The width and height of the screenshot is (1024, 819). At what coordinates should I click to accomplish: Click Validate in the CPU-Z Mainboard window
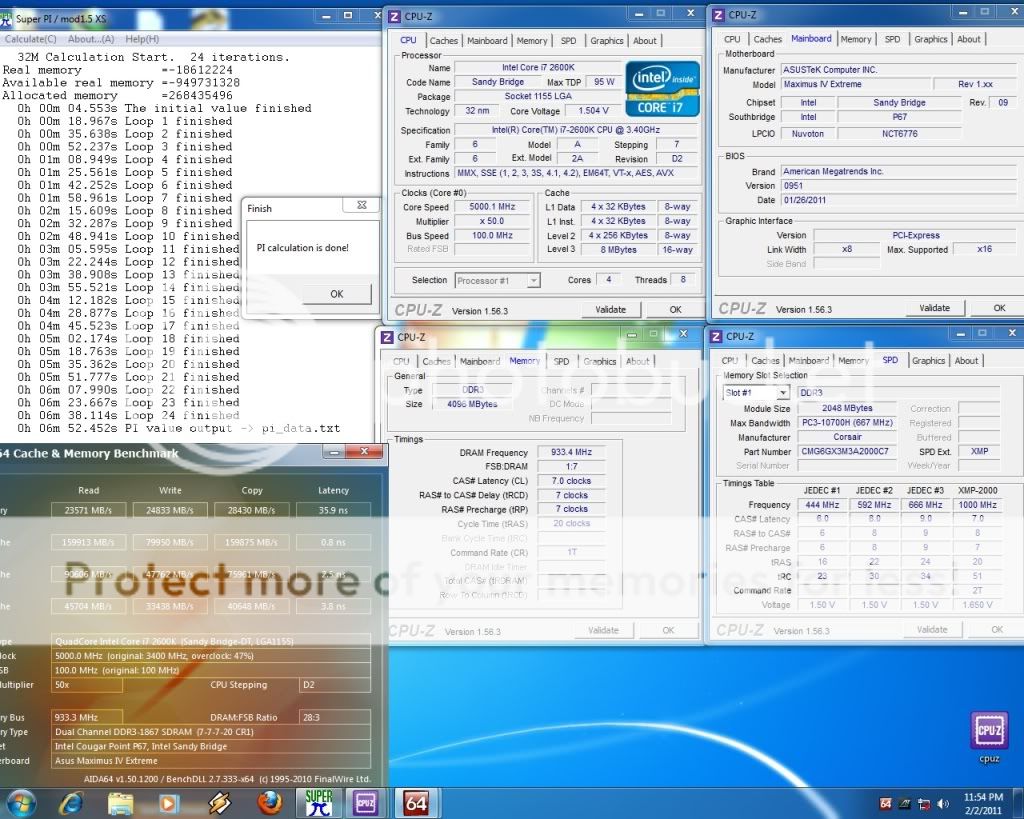pyautogui.click(x=935, y=308)
